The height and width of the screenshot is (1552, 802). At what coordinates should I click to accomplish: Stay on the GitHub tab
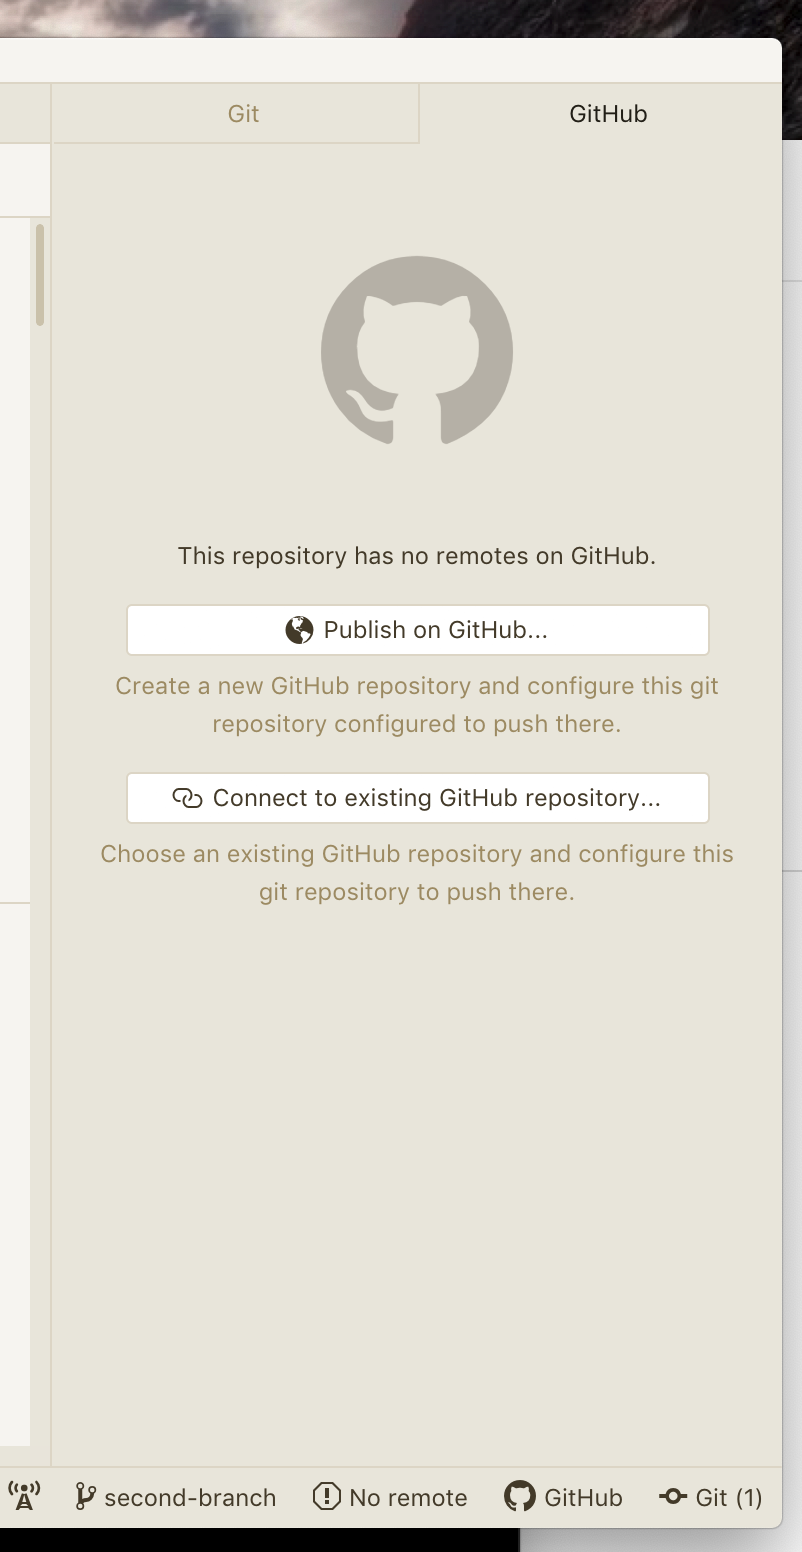607,113
